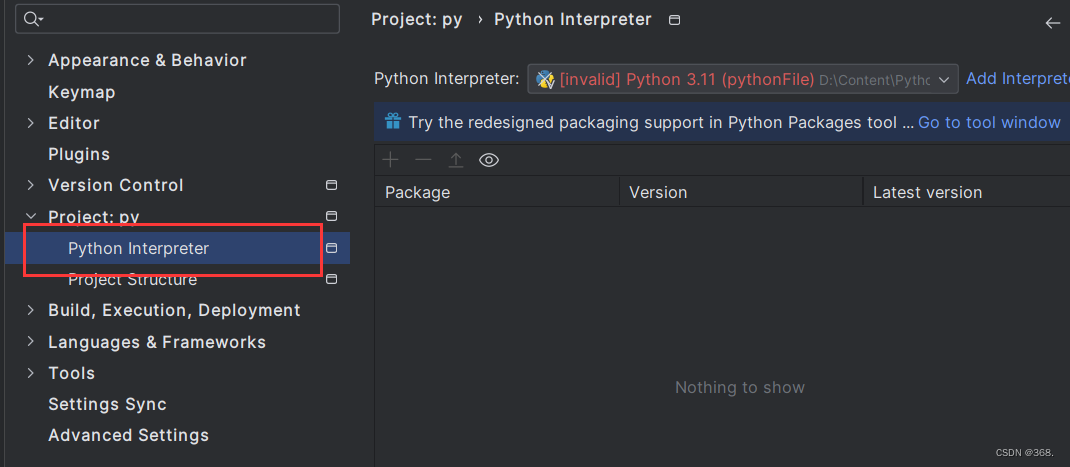This screenshot has height=467, width=1070.
Task: Expand the Editor settings section
Action: tap(31, 123)
